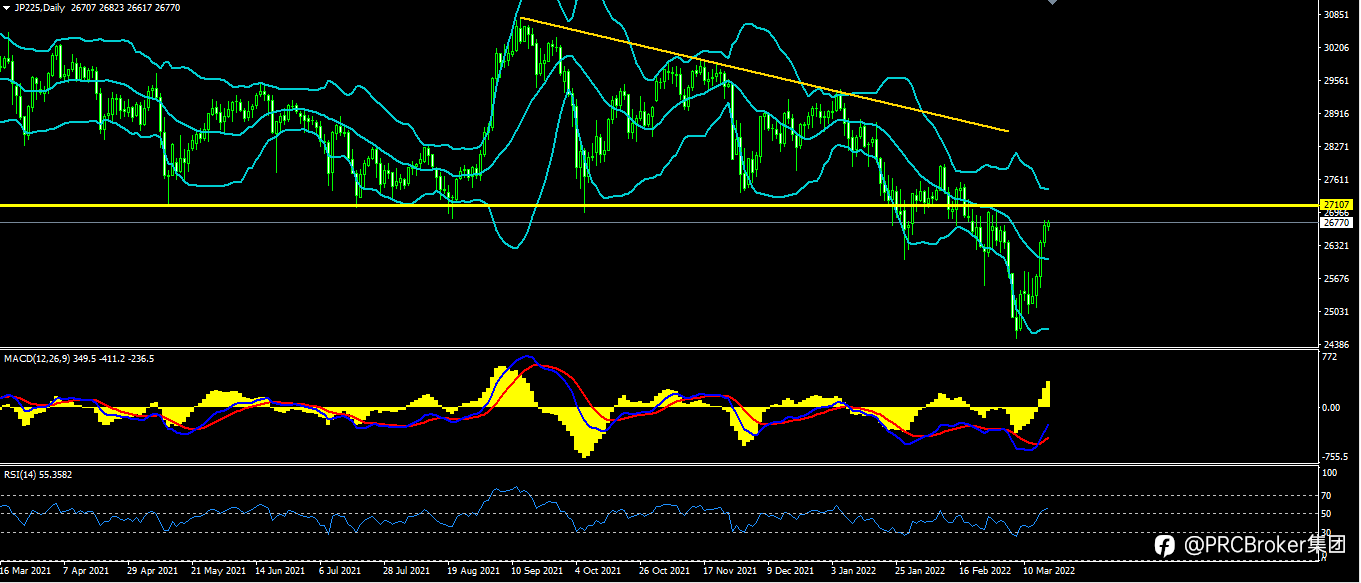Click the 14 Jun 2021 date label
1361x583 pixels.
280,571
